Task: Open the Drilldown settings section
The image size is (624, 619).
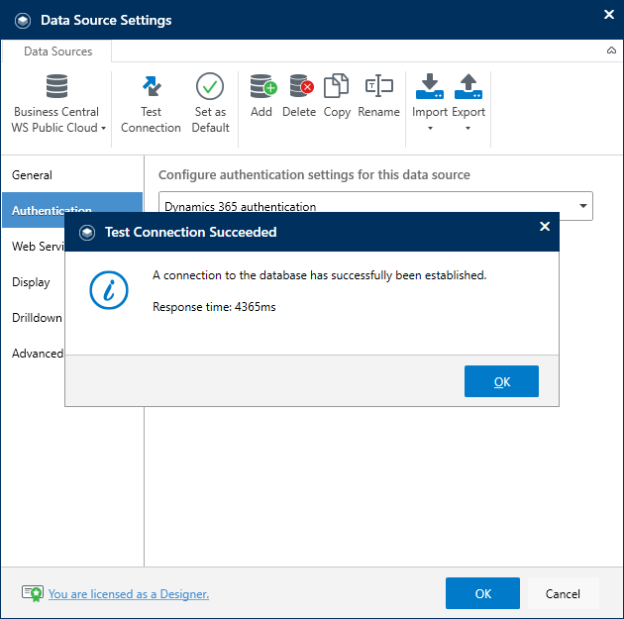Action: click(x=33, y=318)
